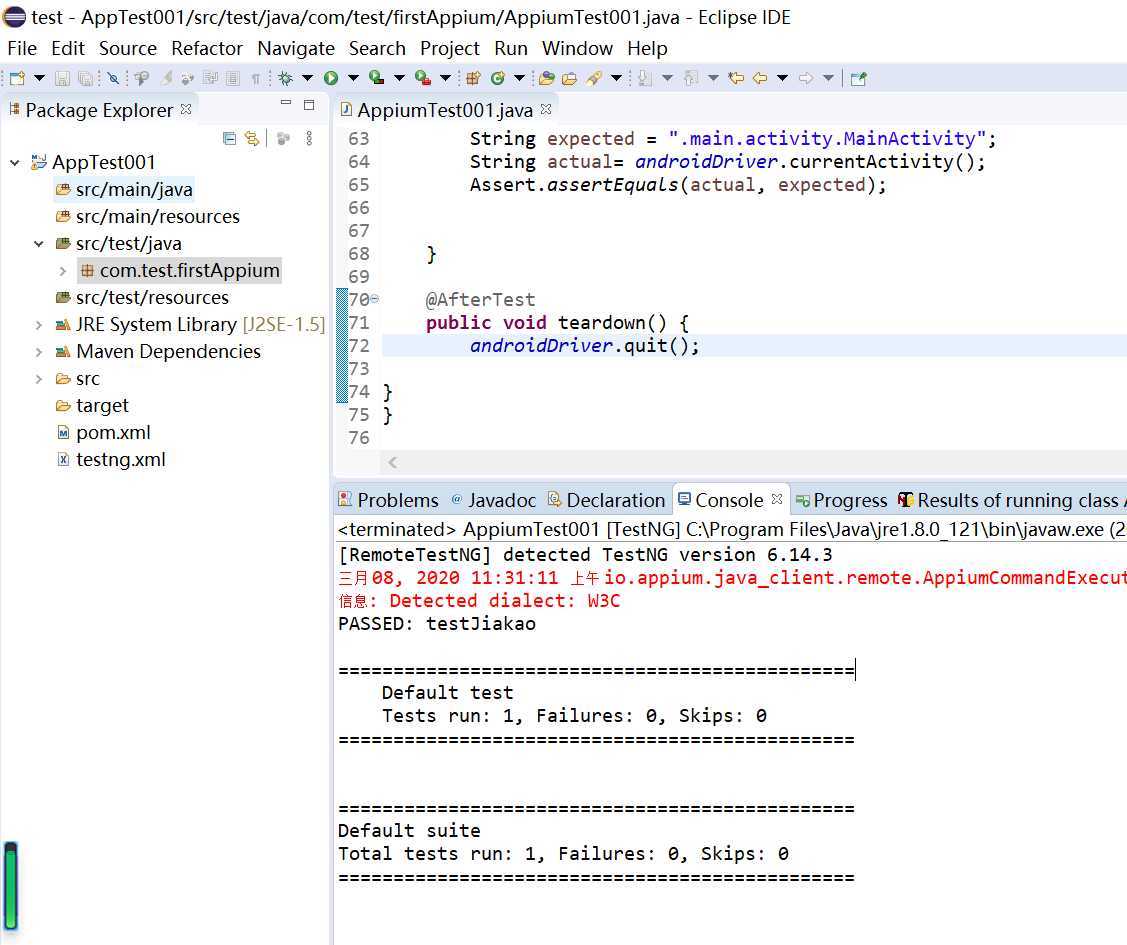The height and width of the screenshot is (945, 1127).
Task: Switch to the Declaration tab
Action: click(607, 499)
